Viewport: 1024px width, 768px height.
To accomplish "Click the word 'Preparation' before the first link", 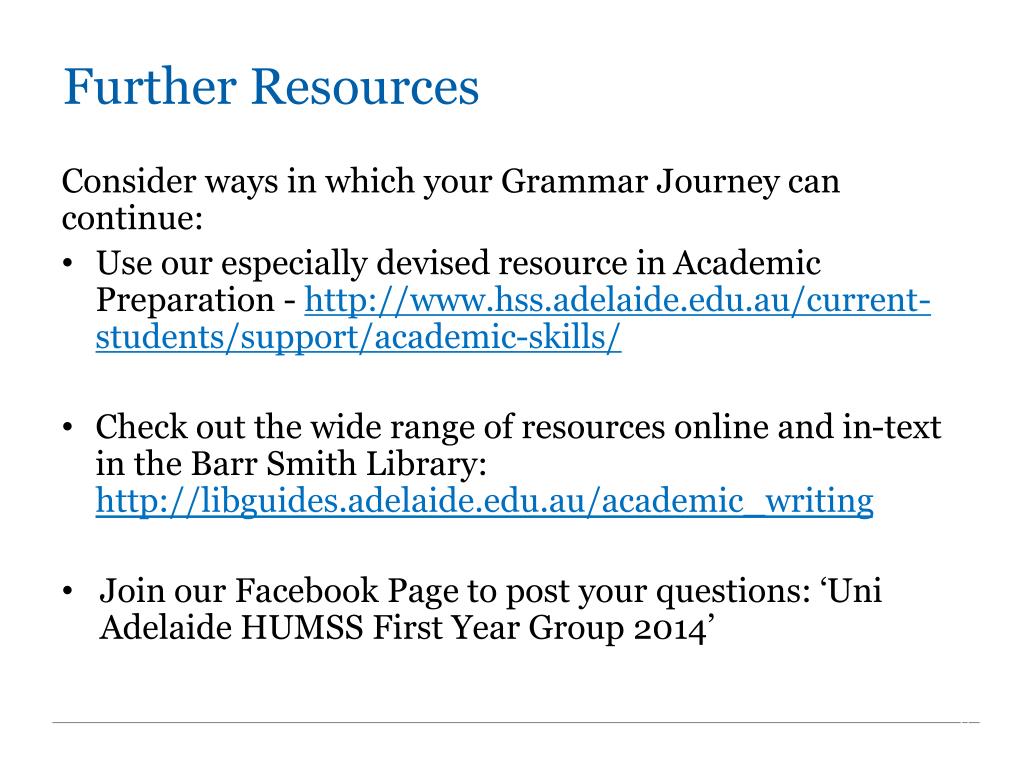I will [185, 301].
